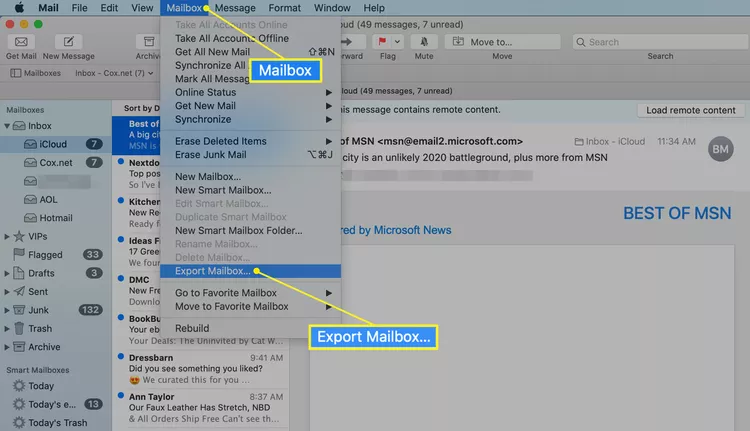Open the Flag dropdown arrow
This screenshot has width=750, height=431.
pos(397,42)
